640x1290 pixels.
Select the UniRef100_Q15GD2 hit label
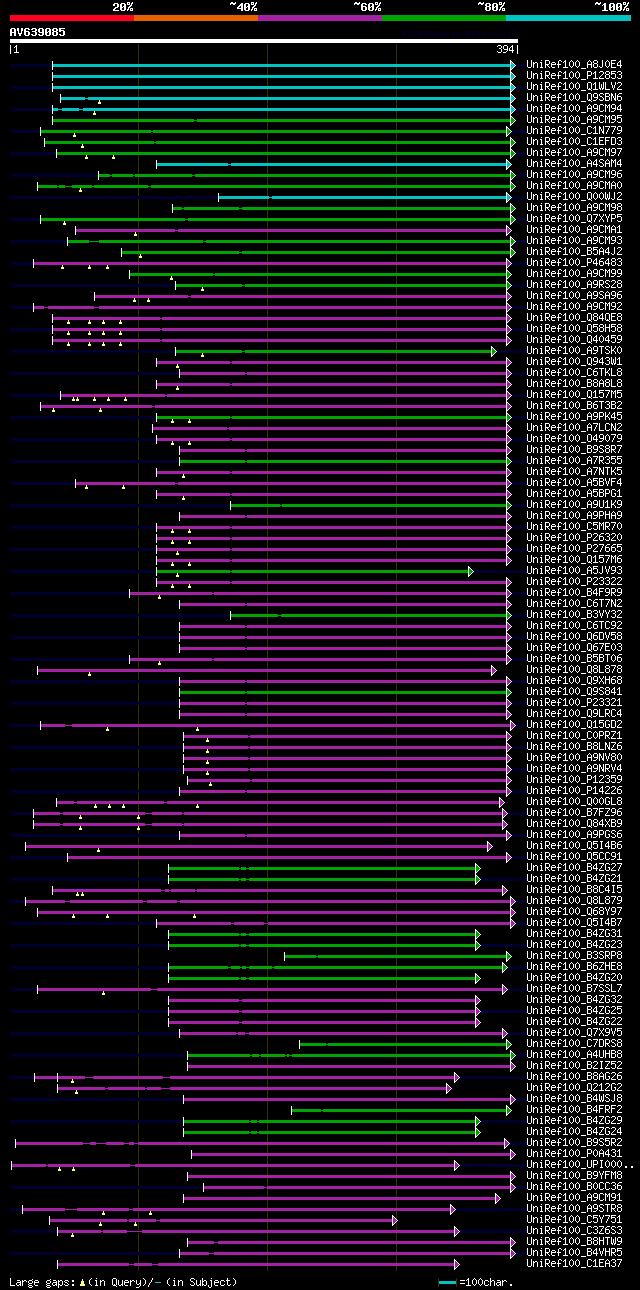573,724
